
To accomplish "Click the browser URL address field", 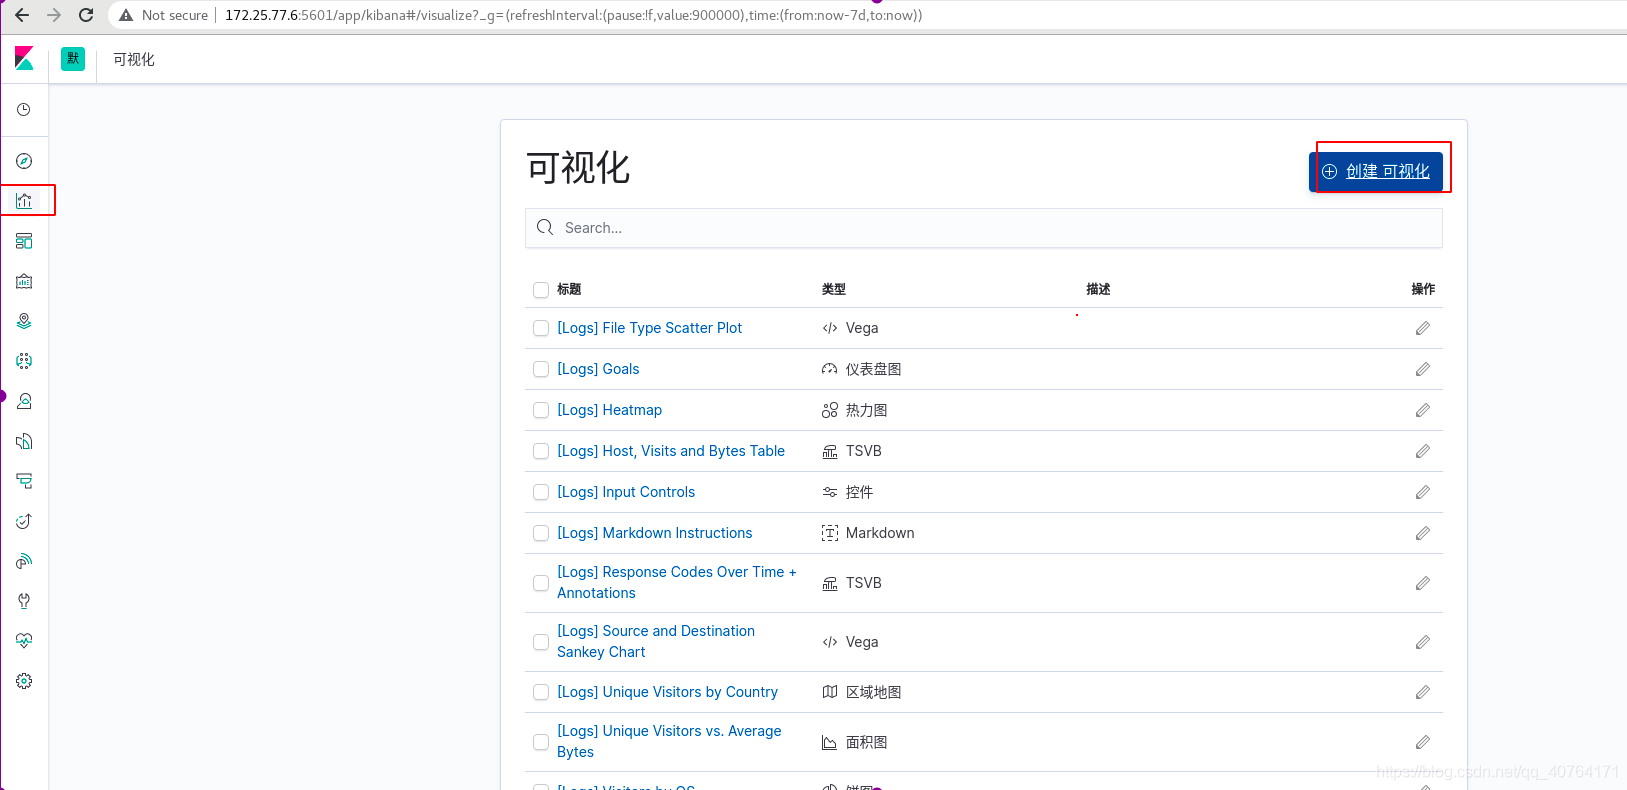I will (x=573, y=15).
